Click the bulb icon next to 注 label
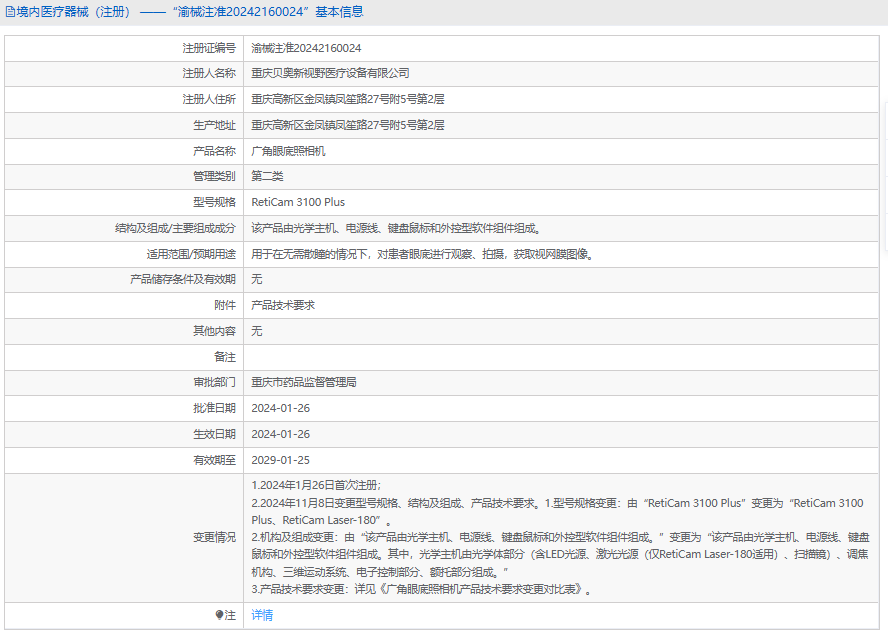This screenshot has height=634, width=888. [219, 615]
